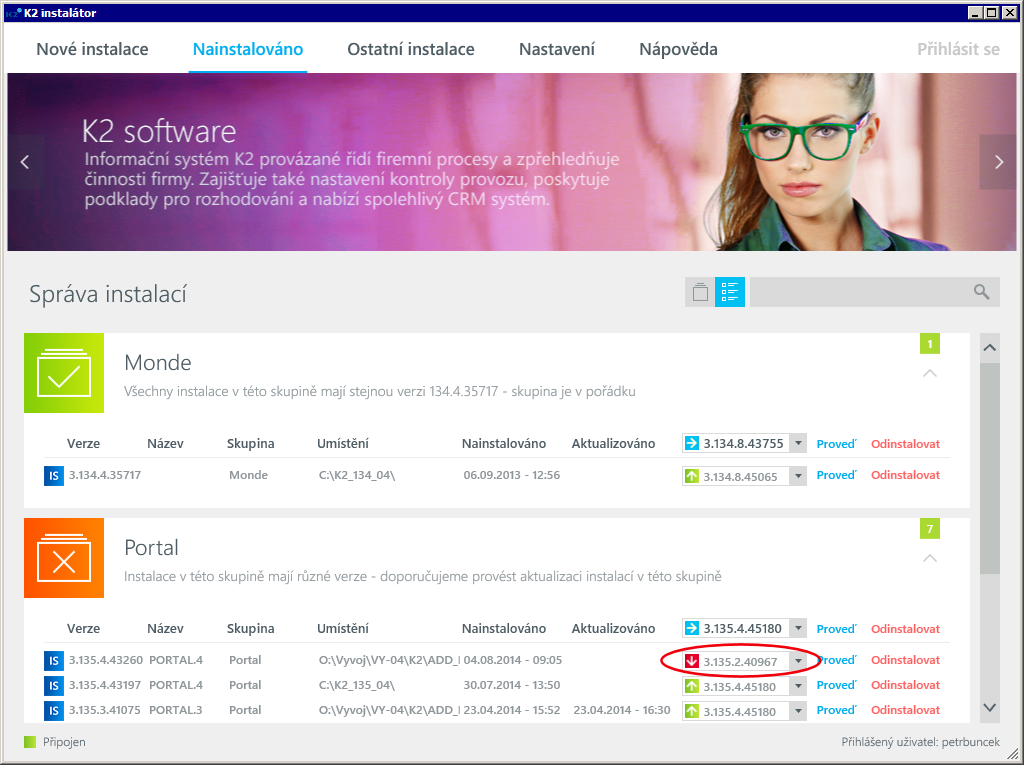Collapse the Monde group

point(930,373)
